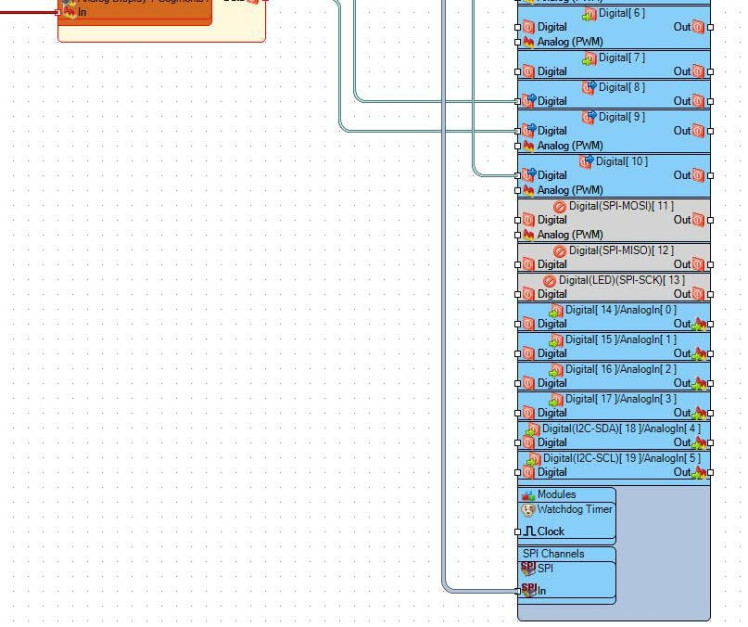Click the Out pin connector of Digital[ 17 ]/AnalogIn[ 3 ]
The width and height of the screenshot is (748, 627).
pos(710,413)
